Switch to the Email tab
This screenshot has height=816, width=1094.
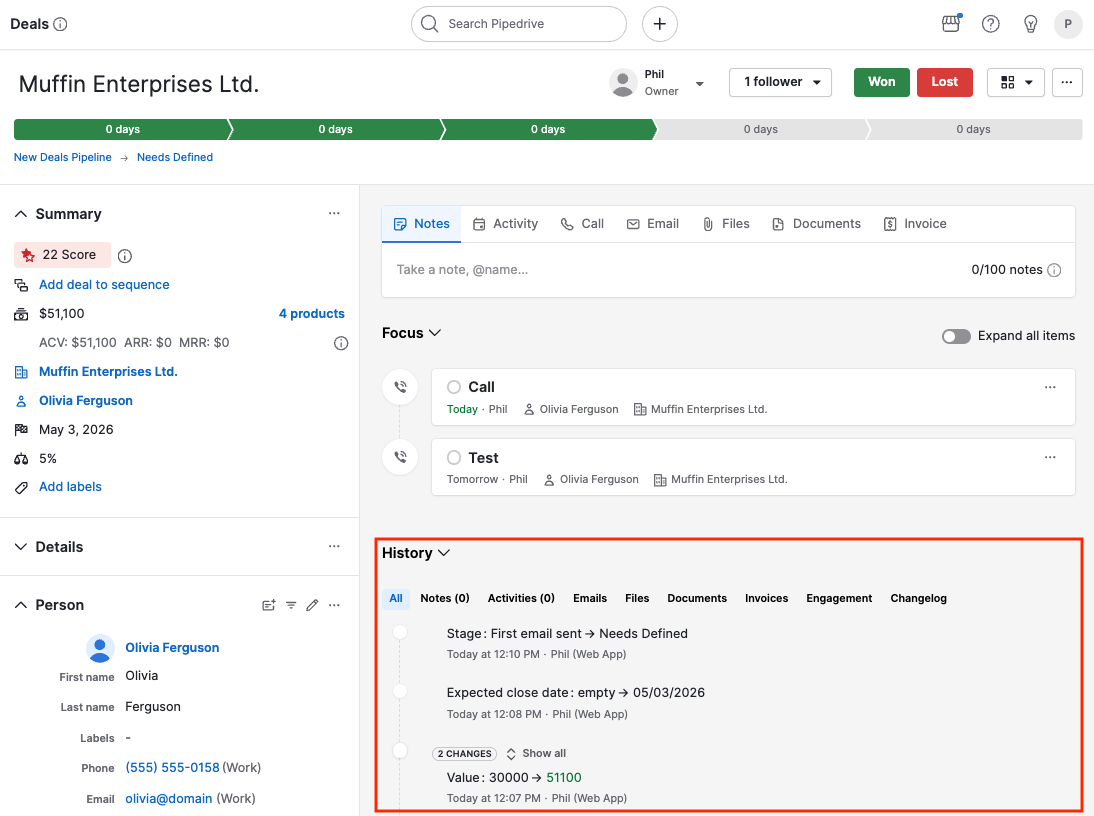click(x=653, y=224)
